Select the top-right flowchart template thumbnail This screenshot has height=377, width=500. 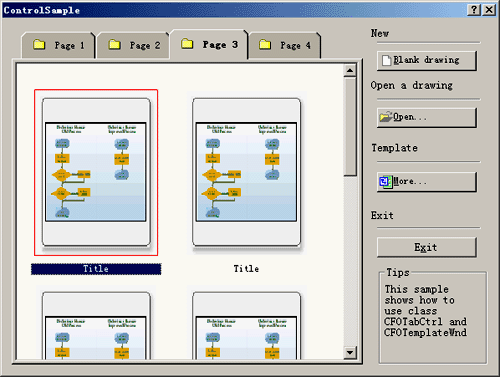[246, 172]
